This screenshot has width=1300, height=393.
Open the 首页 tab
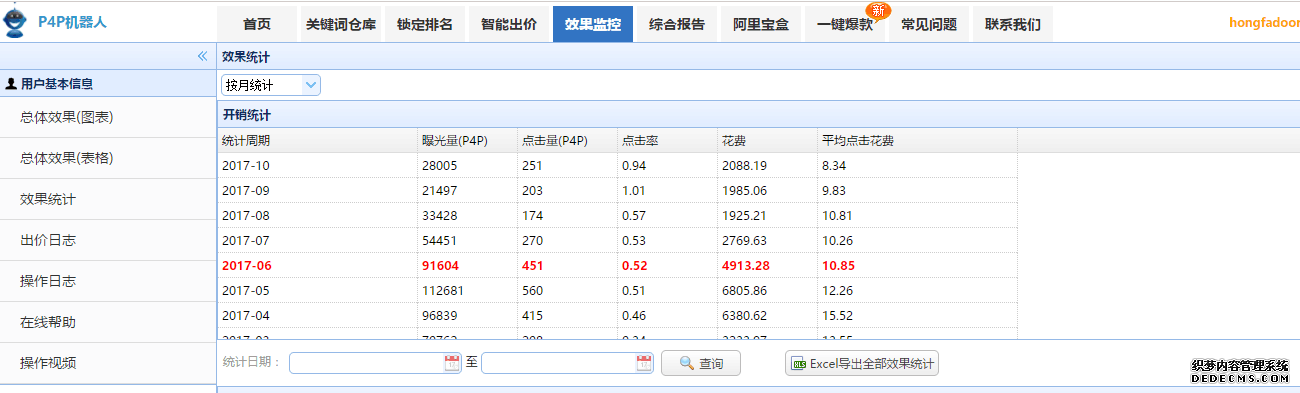tap(257, 24)
